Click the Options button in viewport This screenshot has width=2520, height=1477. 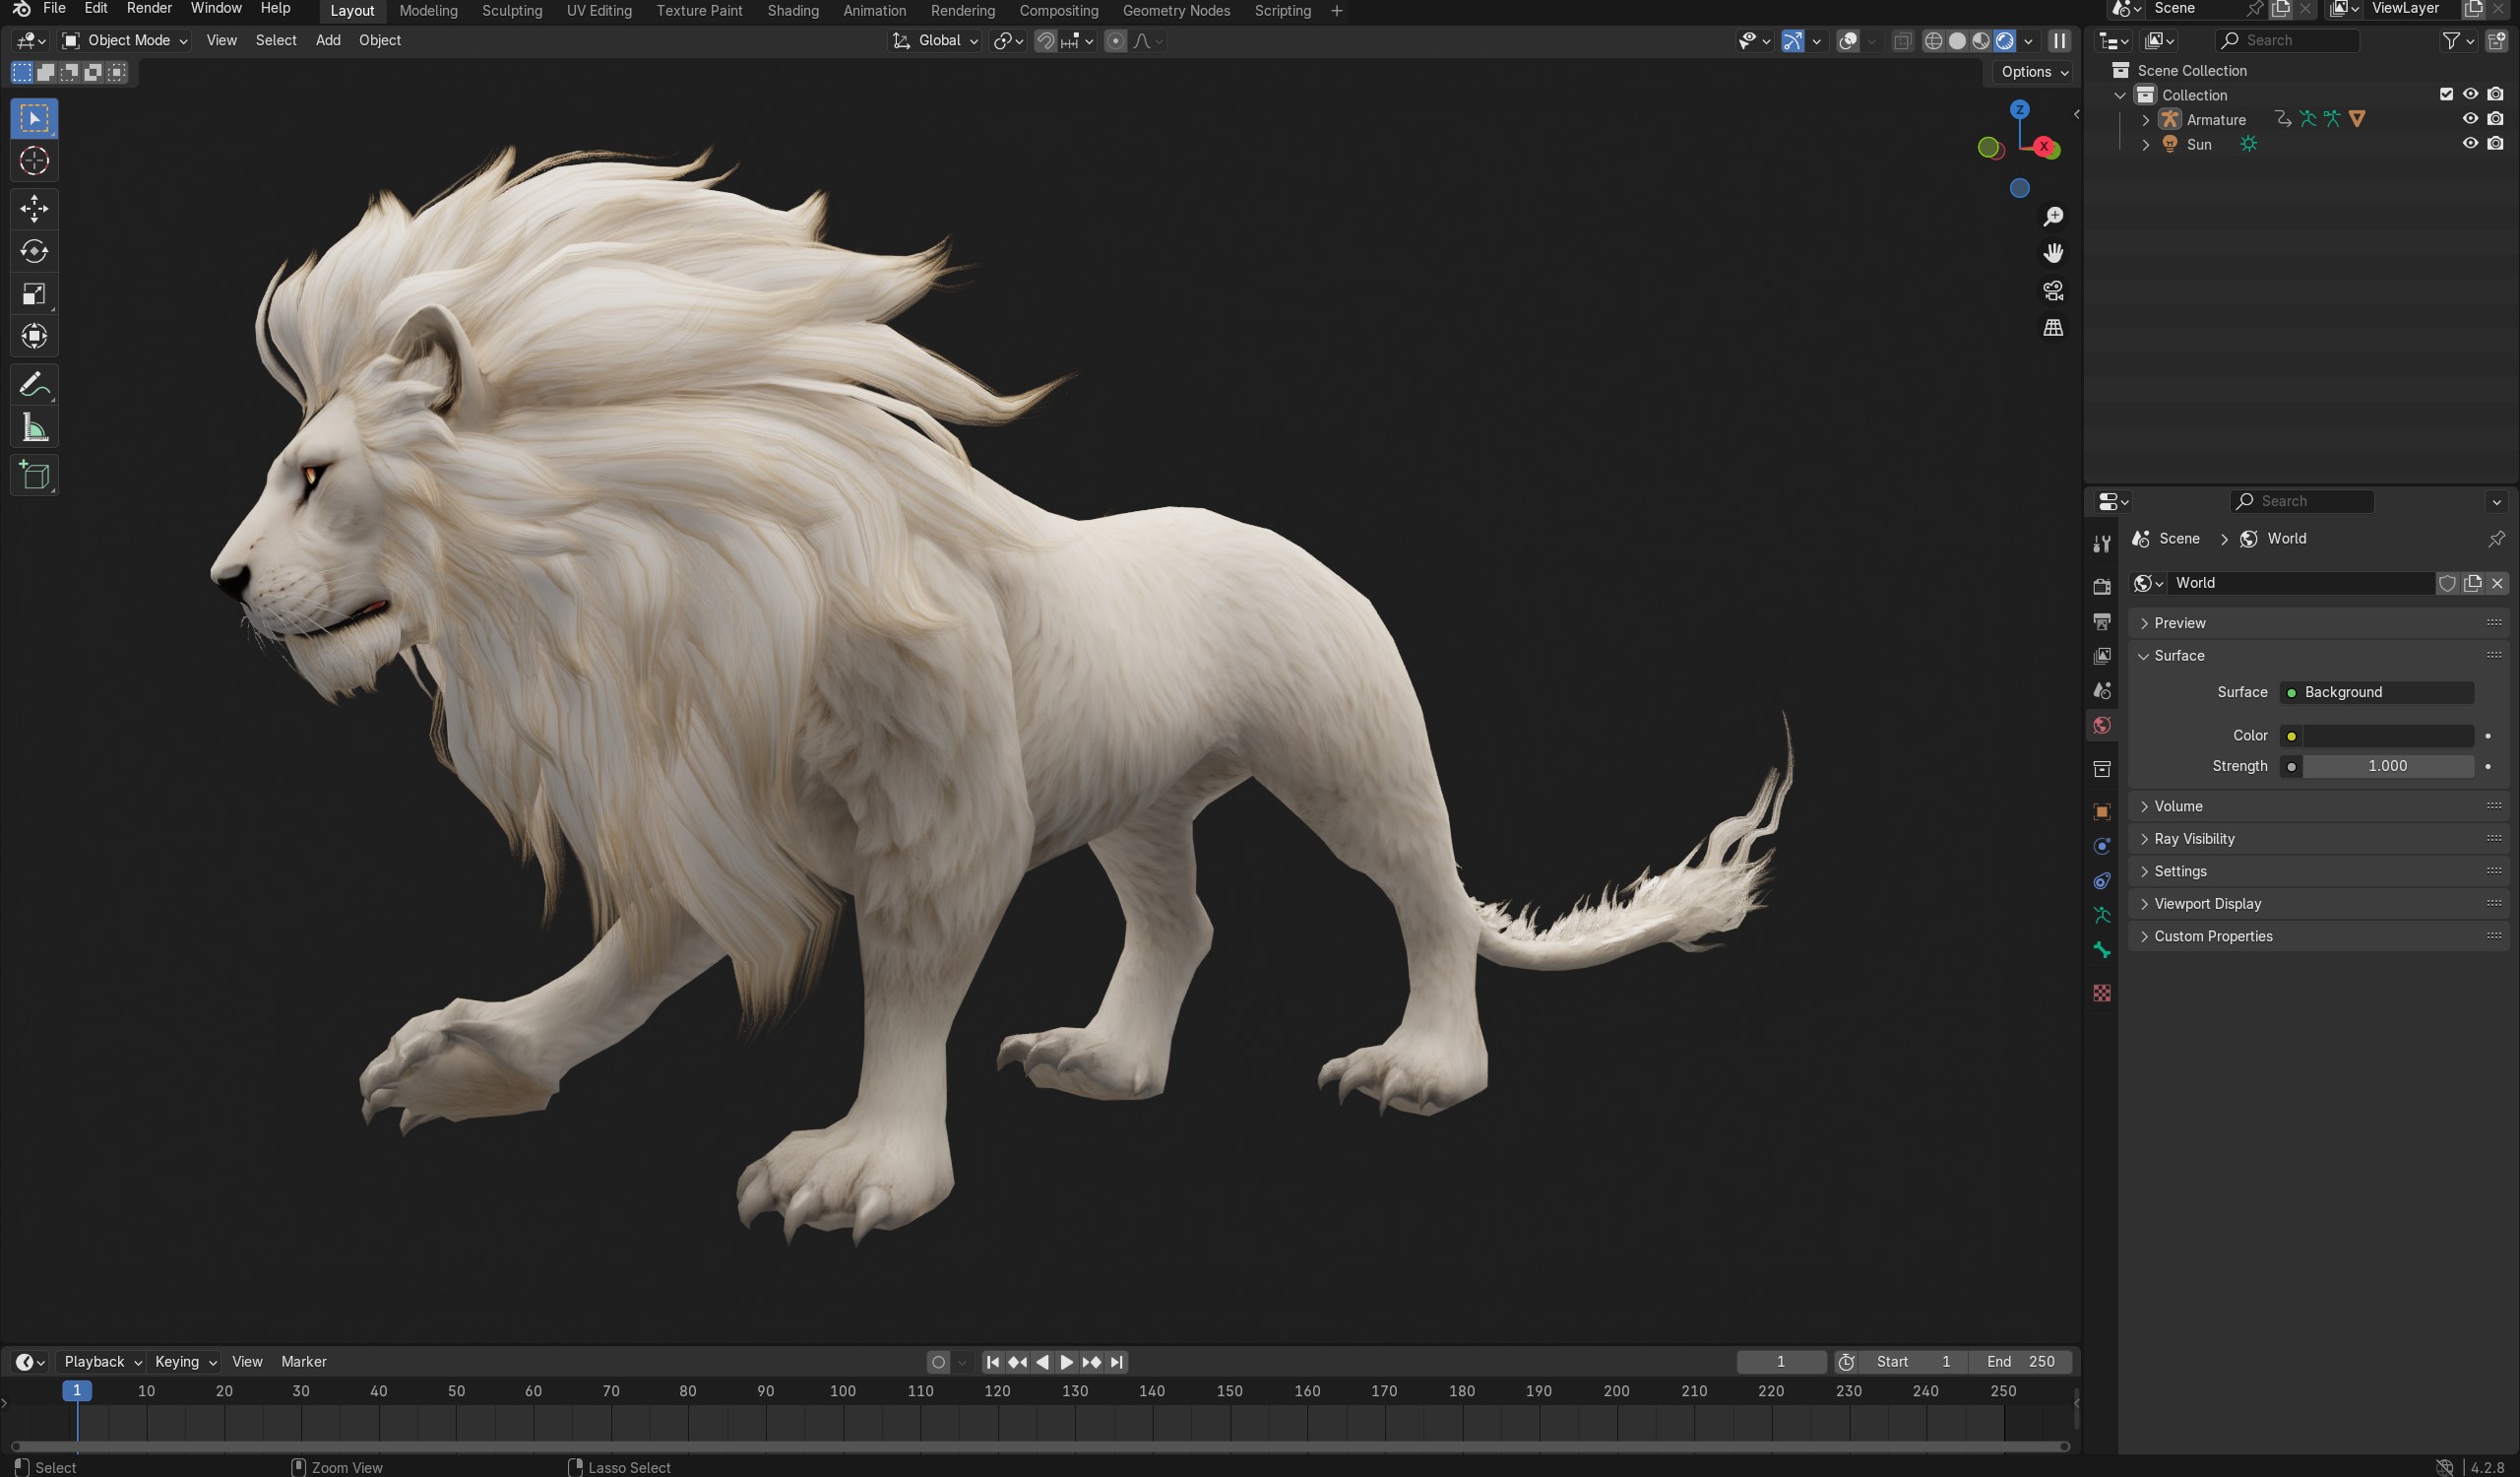pos(2034,72)
